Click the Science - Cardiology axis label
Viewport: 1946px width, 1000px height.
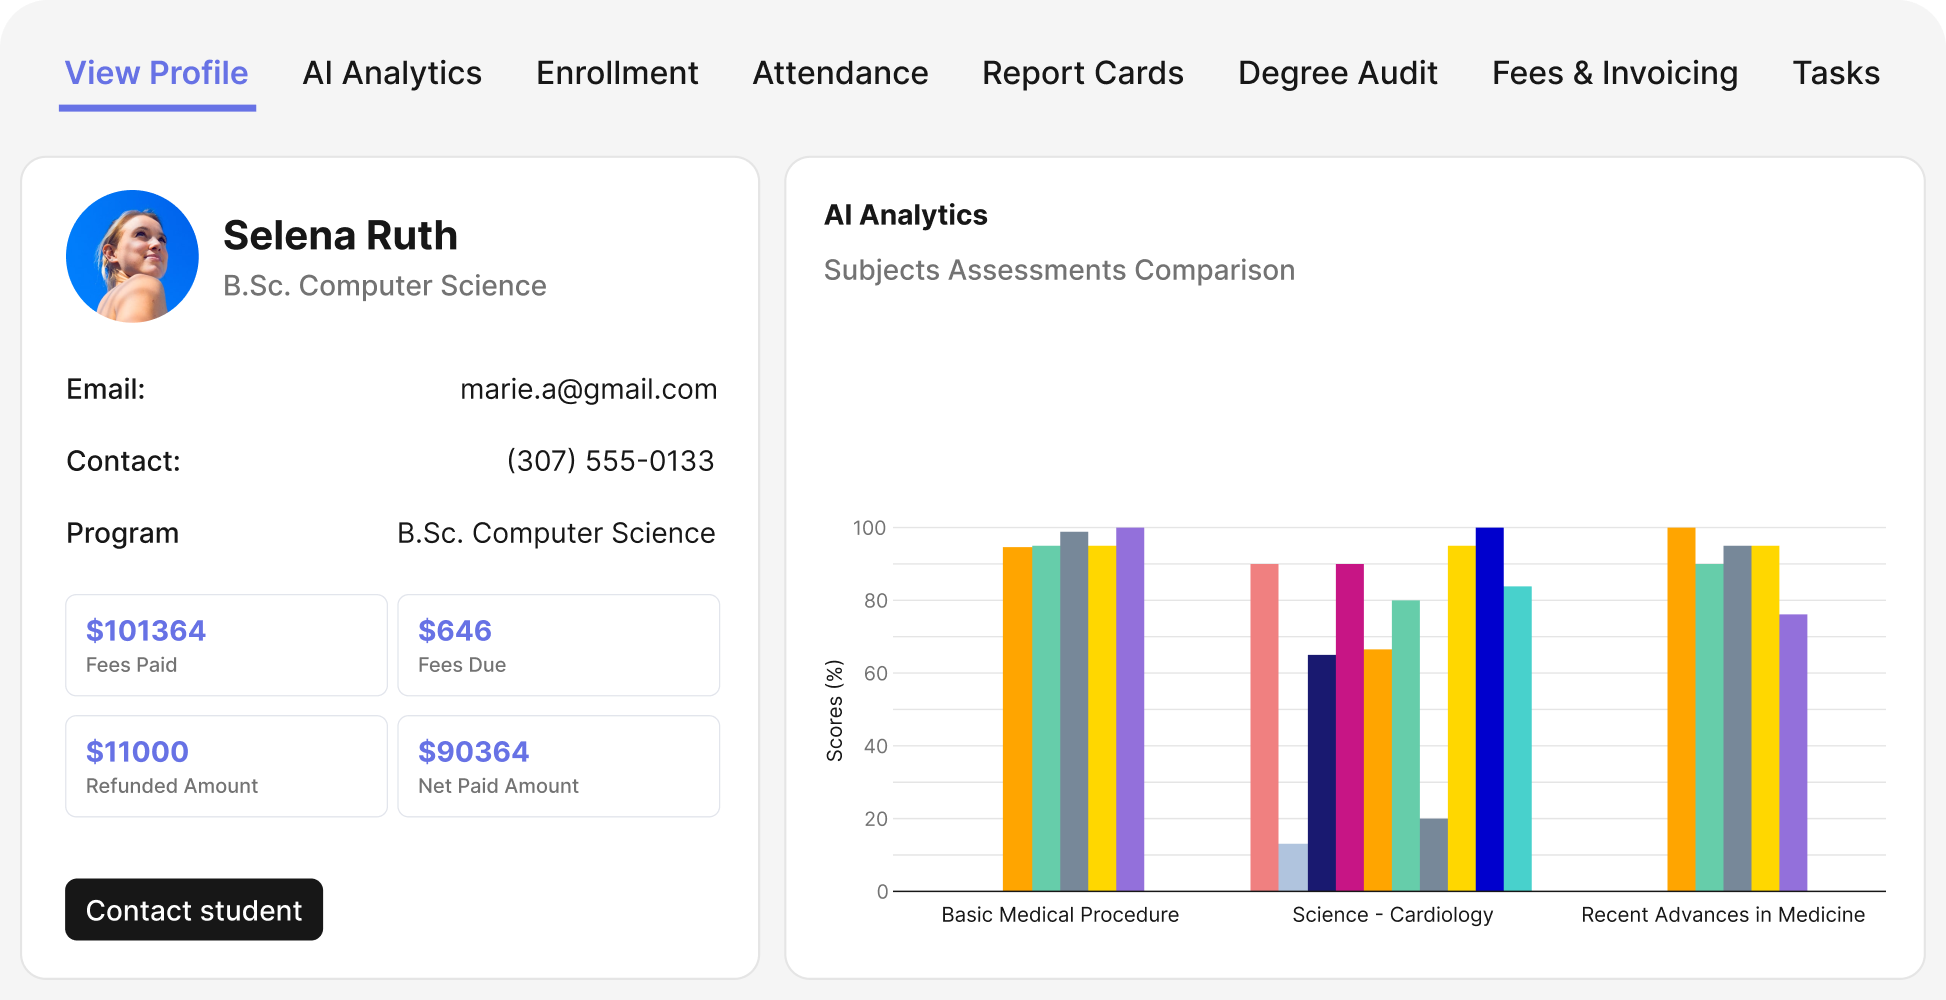(1392, 915)
